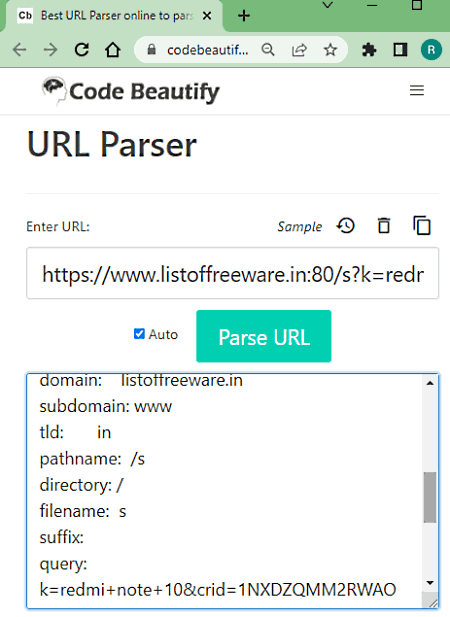This screenshot has height=617, width=450.
Task: Share this page using the share icon
Action: point(299,50)
